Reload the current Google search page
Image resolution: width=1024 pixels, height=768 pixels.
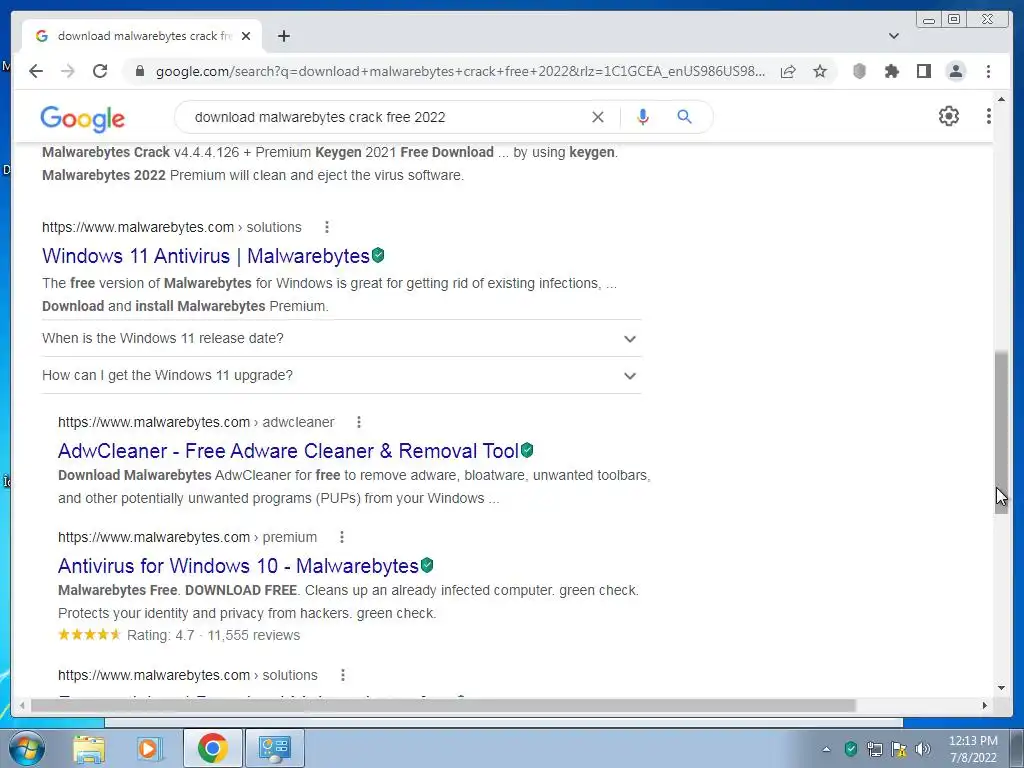coord(100,71)
